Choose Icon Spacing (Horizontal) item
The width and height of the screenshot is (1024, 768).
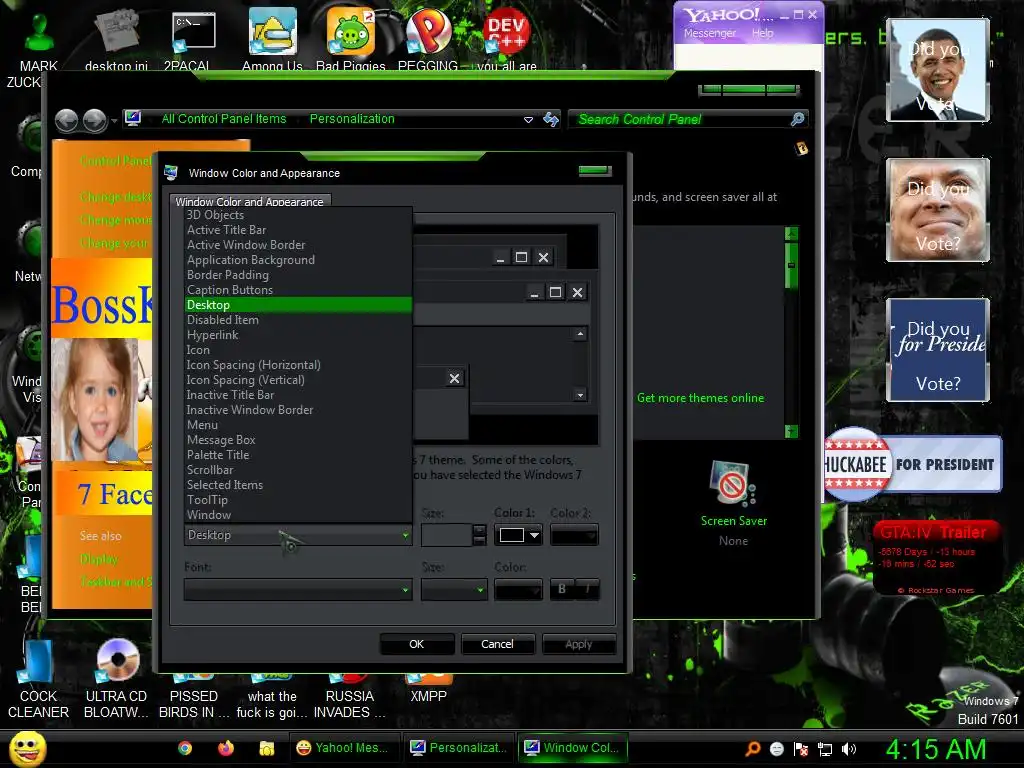(x=298, y=365)
